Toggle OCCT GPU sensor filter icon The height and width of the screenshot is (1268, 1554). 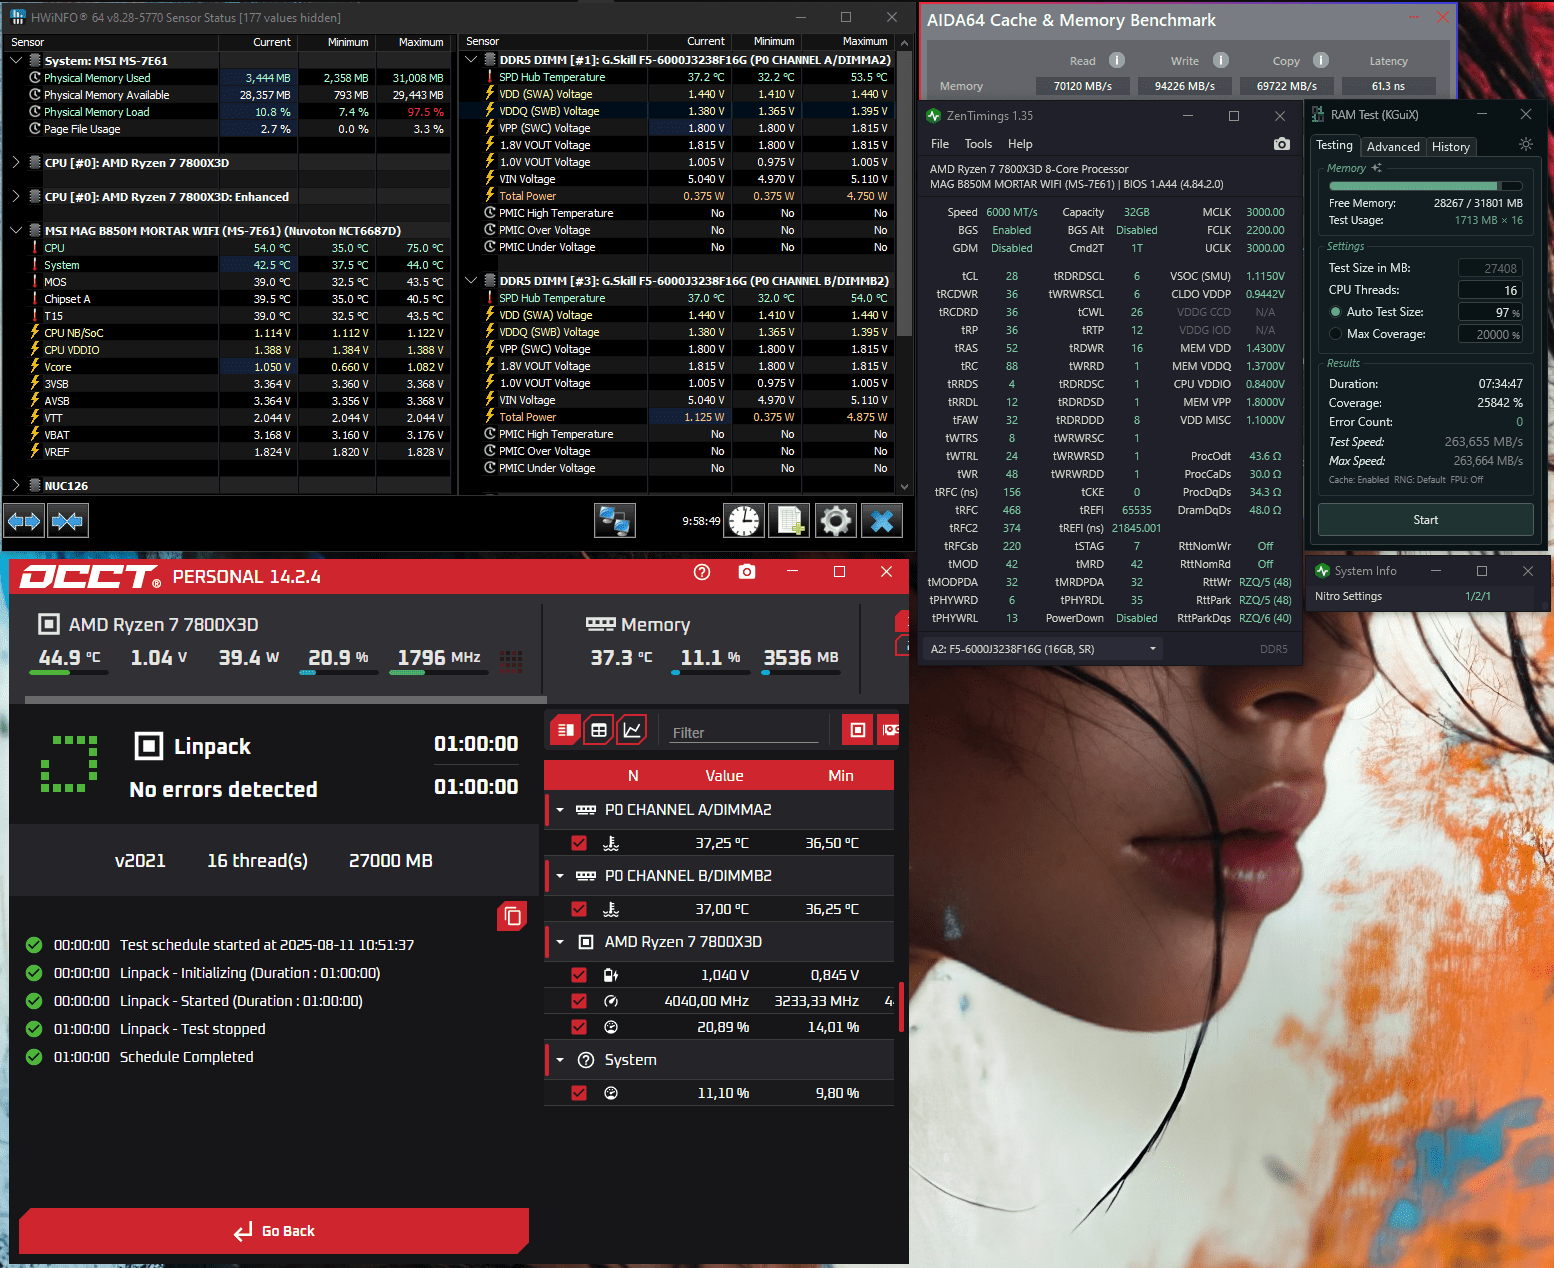[888, 730]
